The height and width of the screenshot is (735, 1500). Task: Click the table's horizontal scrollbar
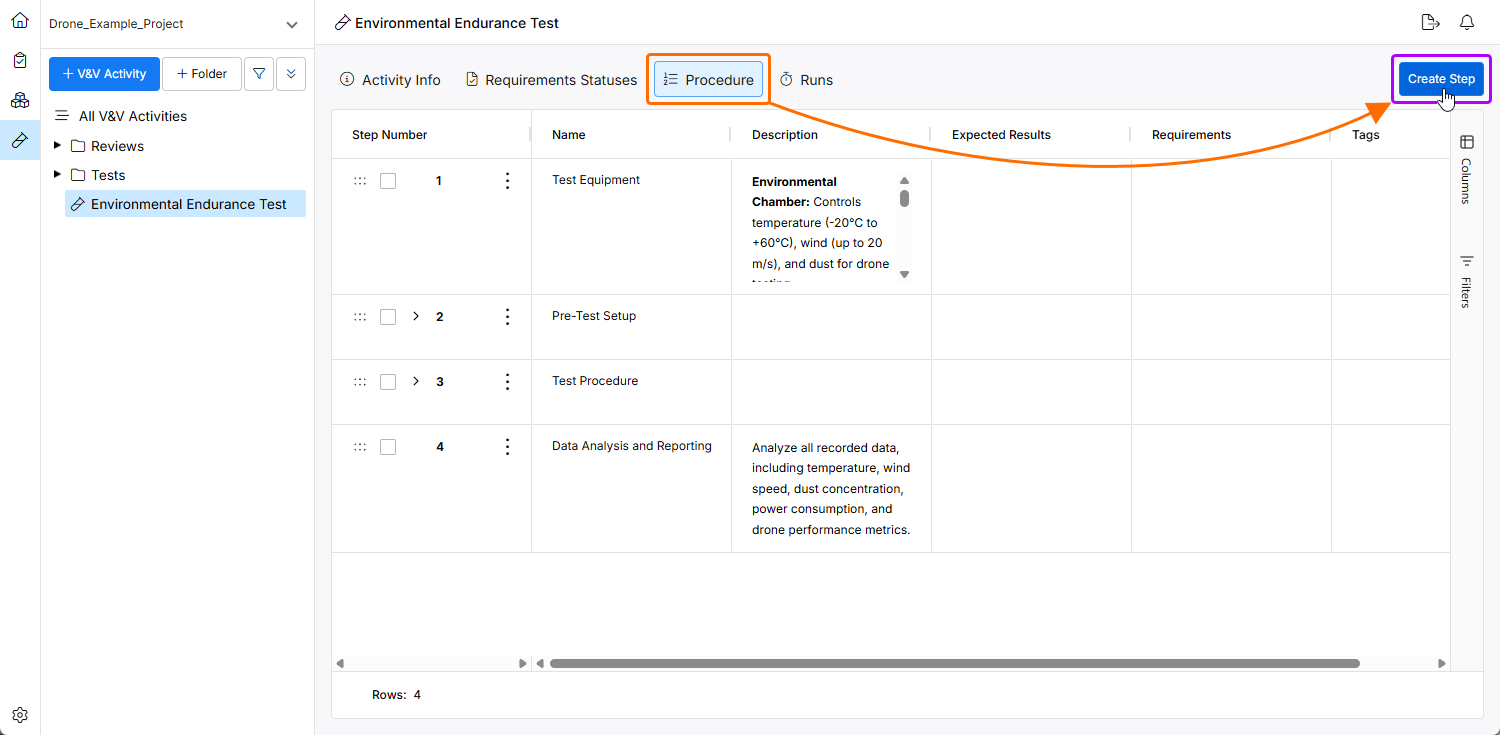(954, 663)
